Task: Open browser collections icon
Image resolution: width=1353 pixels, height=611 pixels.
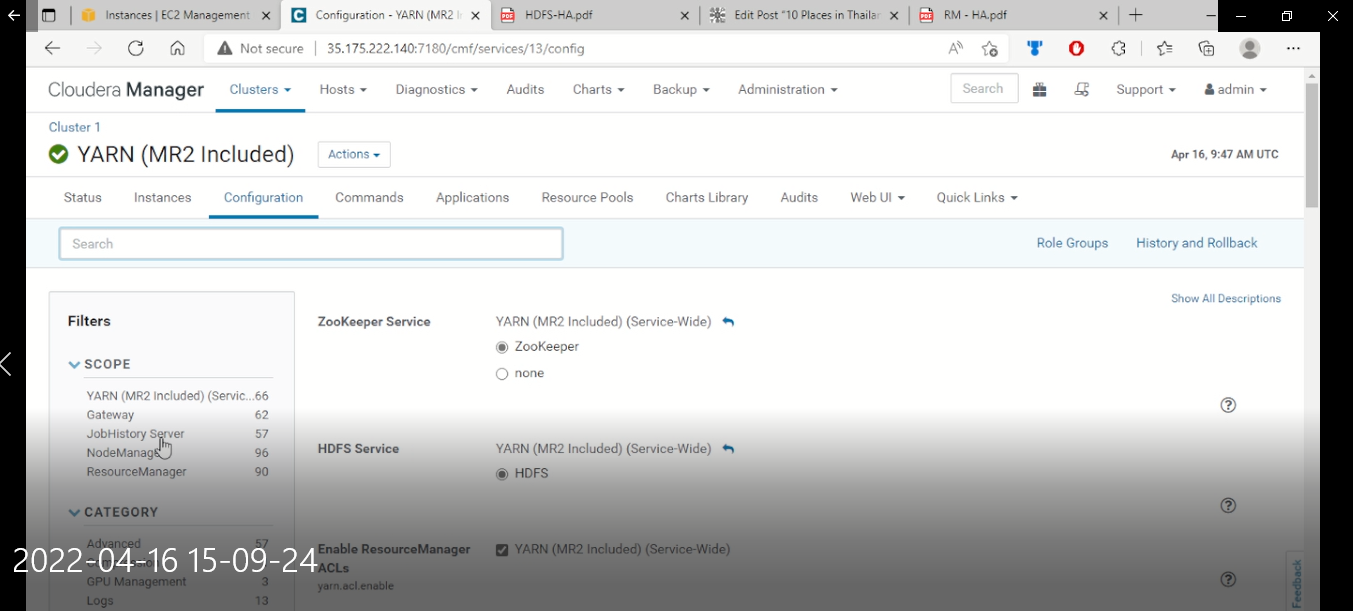Action: click(1207, 48)
